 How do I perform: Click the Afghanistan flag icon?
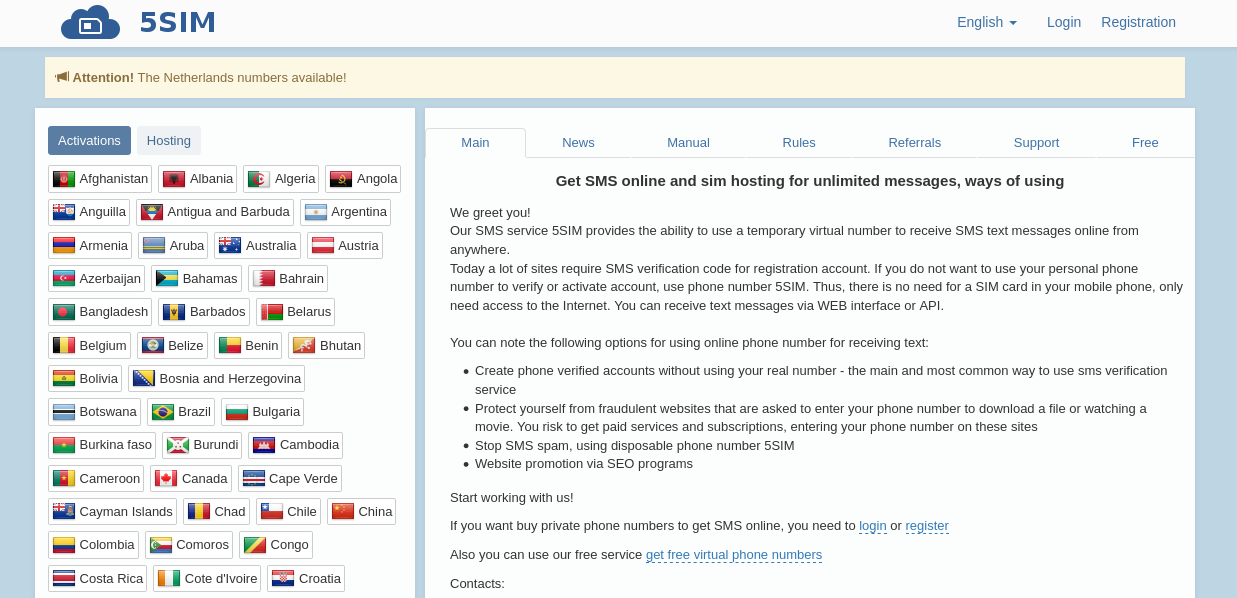point(64,179)
